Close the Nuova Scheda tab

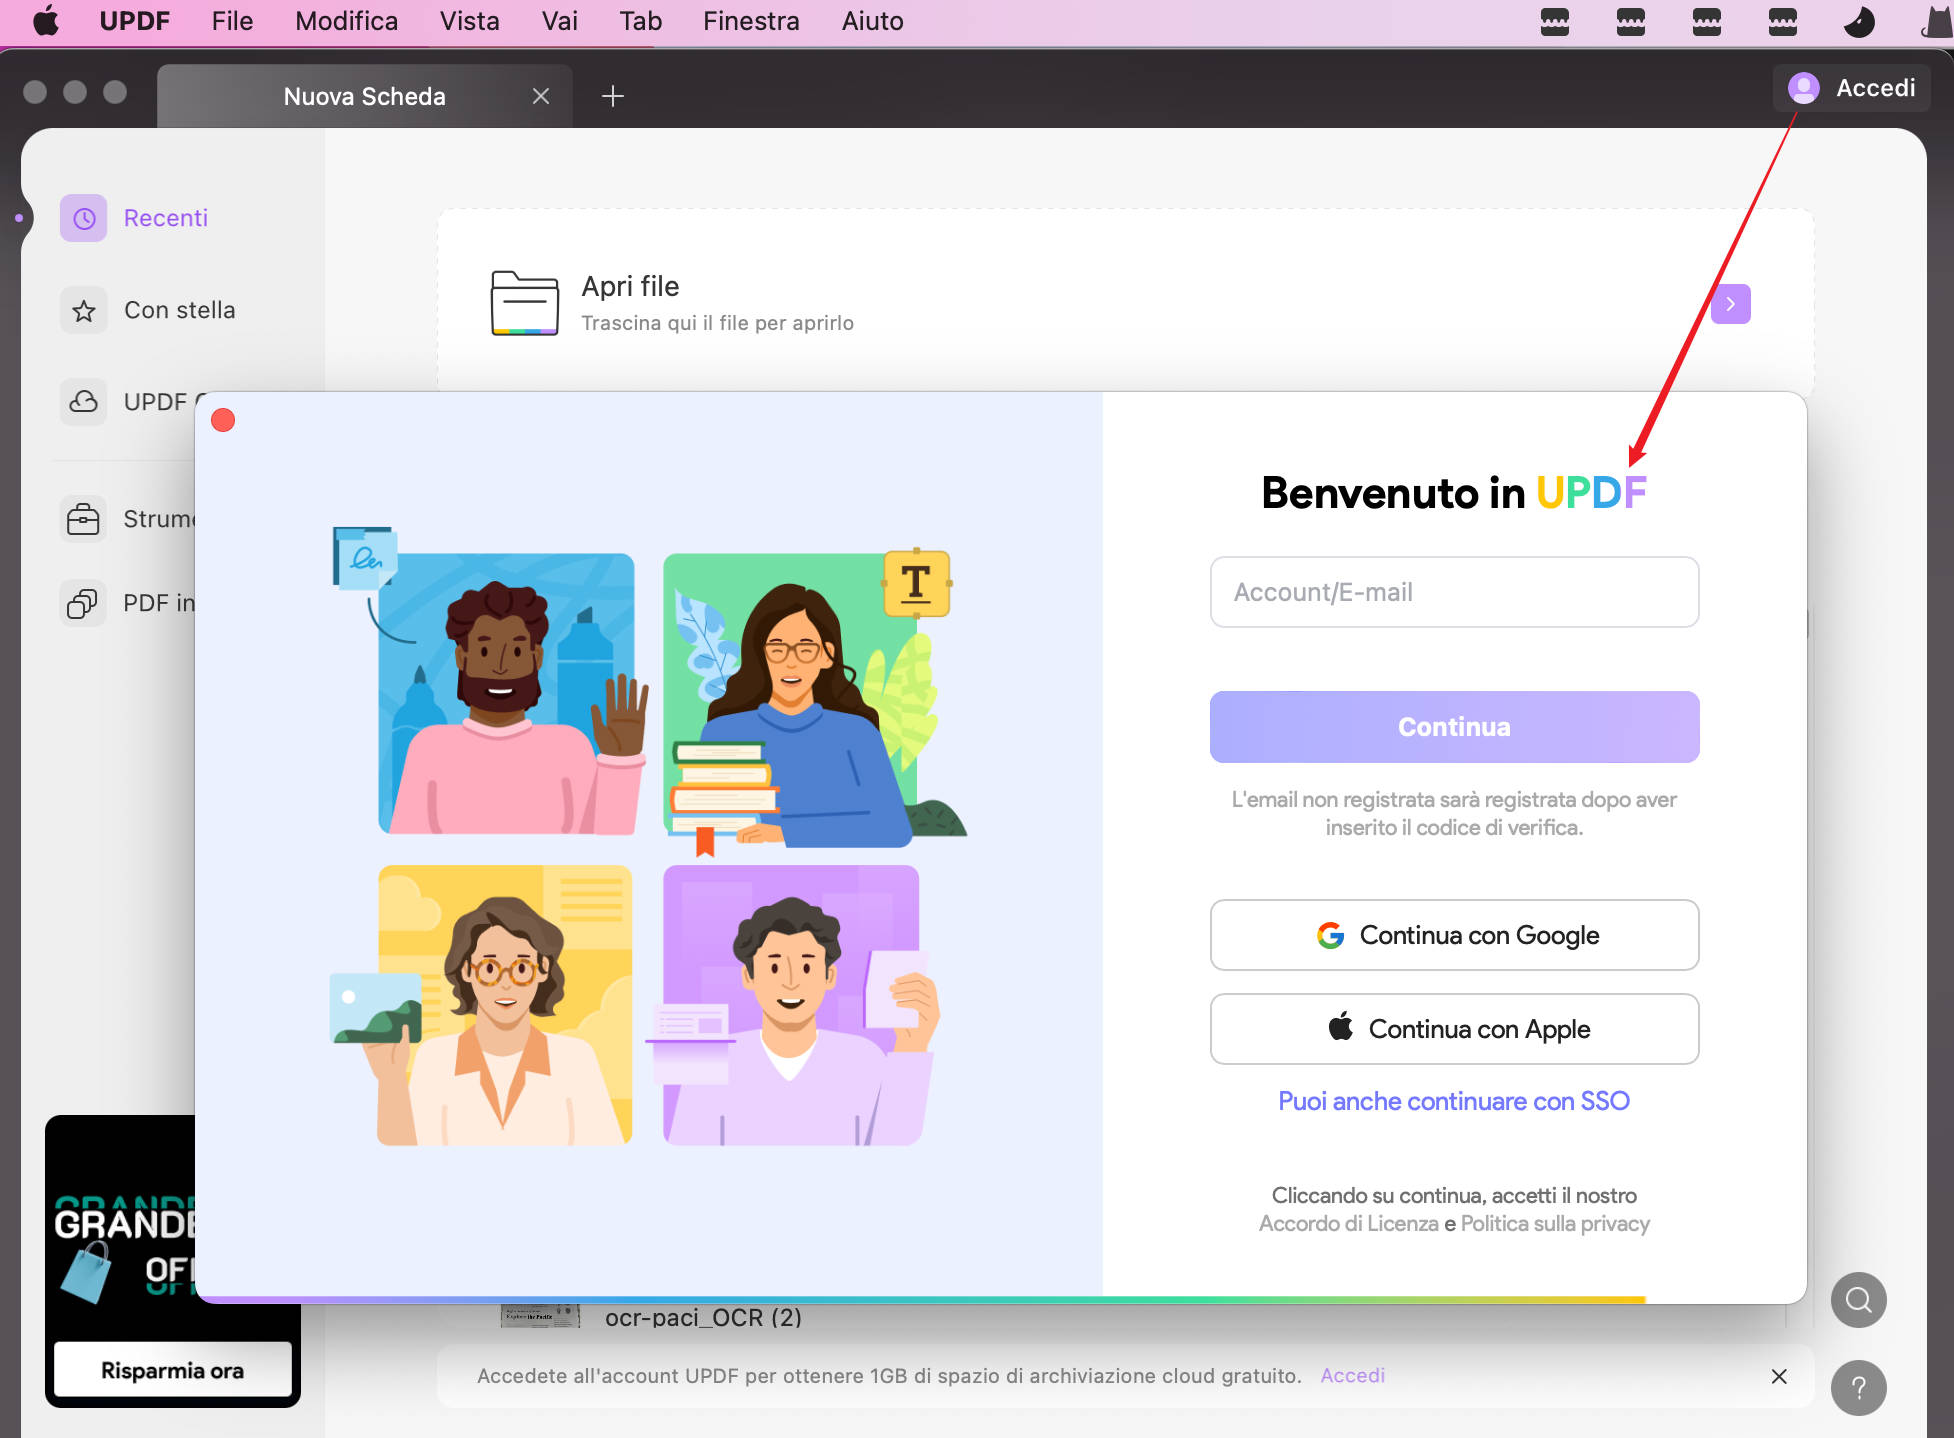pyautogui.click(x=541, y=96)
